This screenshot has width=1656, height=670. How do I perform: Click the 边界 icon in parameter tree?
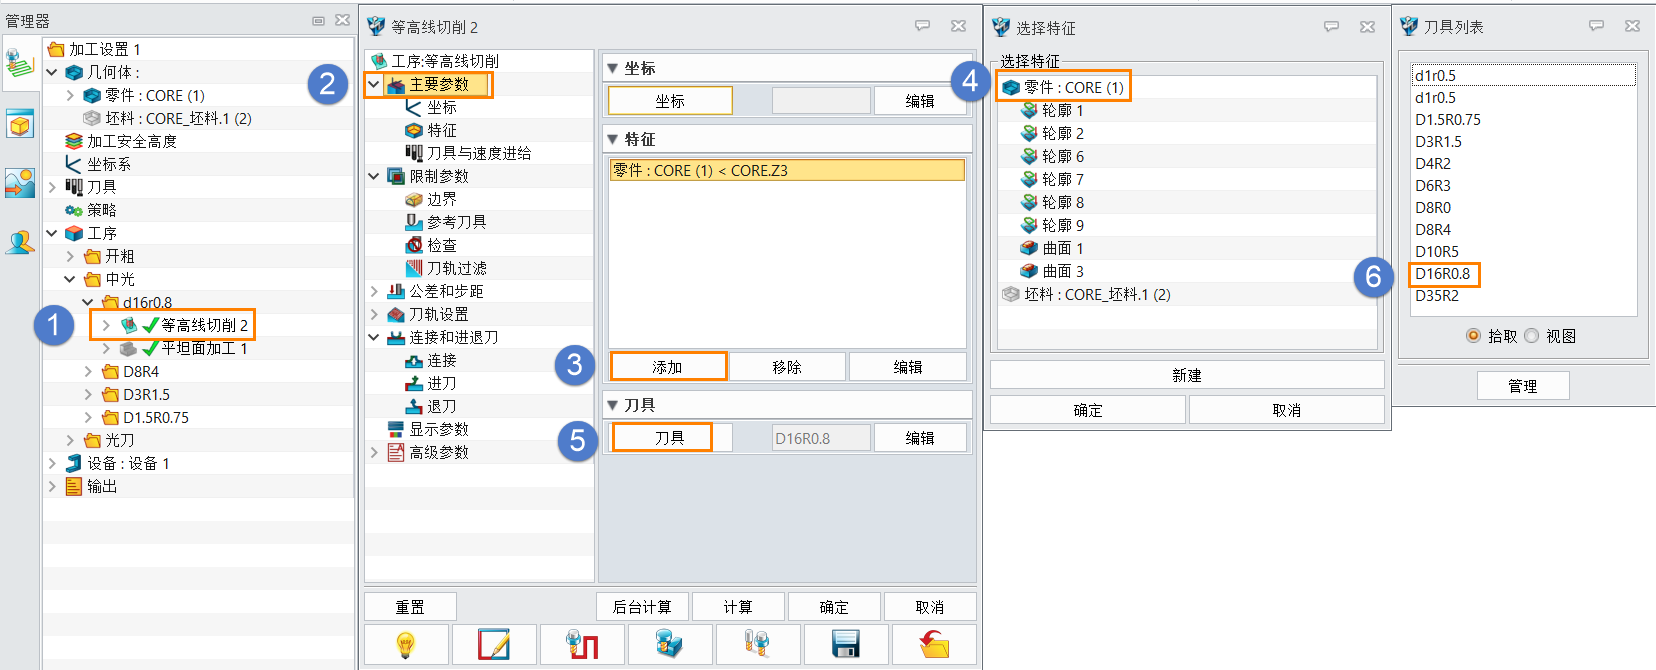point(414,199)
